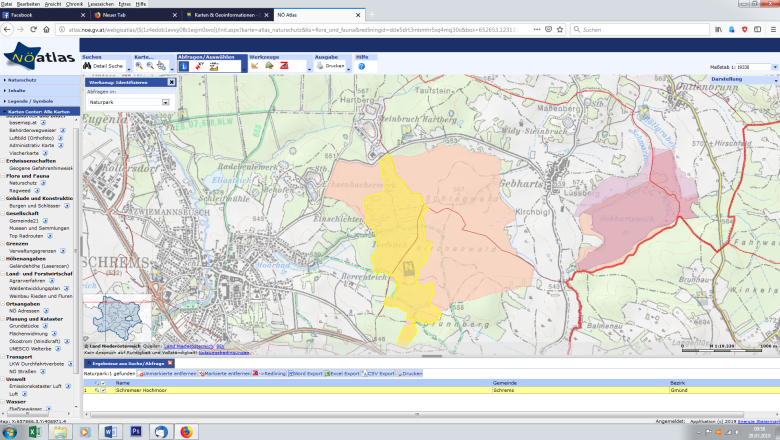
Task: Expand the Ausgabe toolbar group arrow
Action: (348, 69)
